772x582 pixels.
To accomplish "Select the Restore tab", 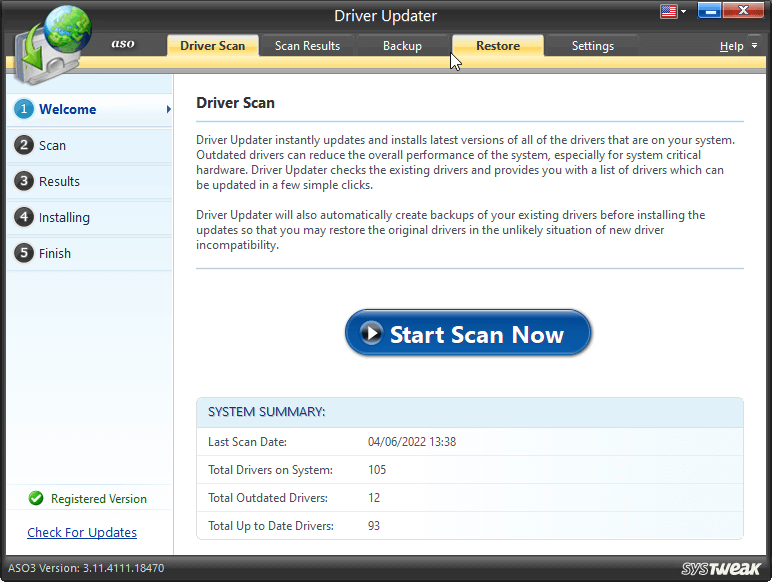I will pos(498,46).
